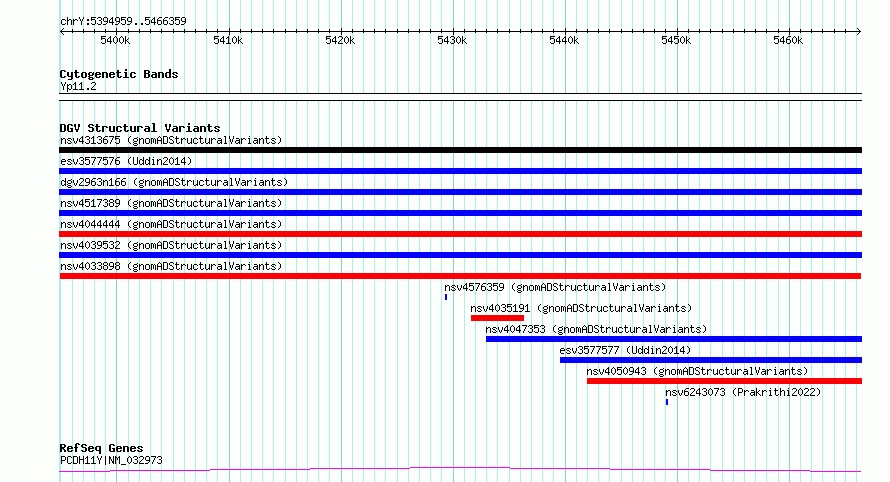Open nsv4576359 variant label
Image resolution: width=890 pixels, height=482 pixels.
(x=555, y=287)
